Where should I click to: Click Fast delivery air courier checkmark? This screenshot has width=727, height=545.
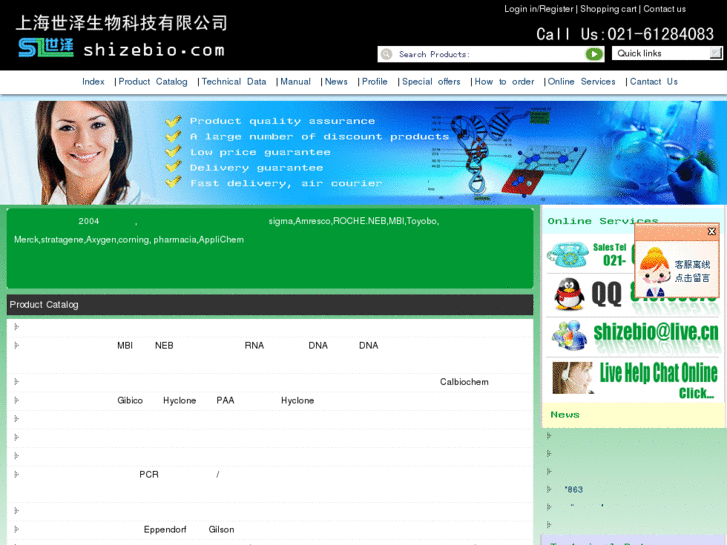point(173,182)
